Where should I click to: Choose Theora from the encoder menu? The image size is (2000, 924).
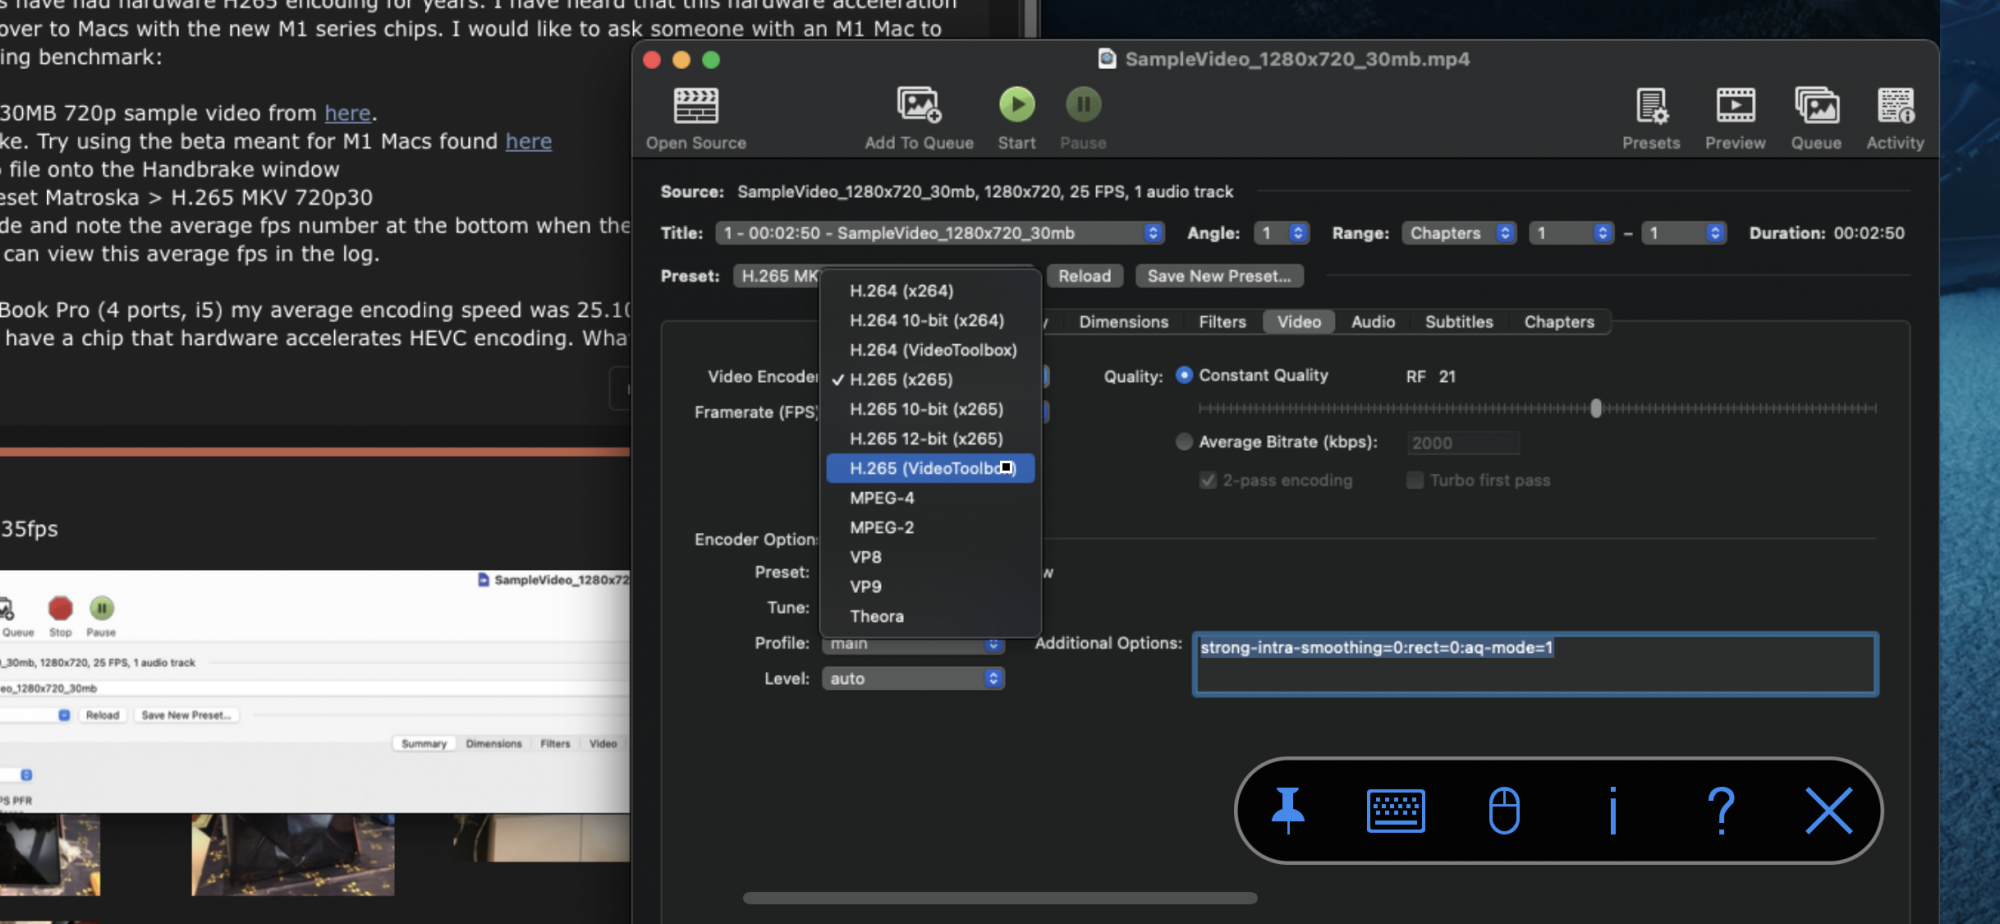pos(930,617)
